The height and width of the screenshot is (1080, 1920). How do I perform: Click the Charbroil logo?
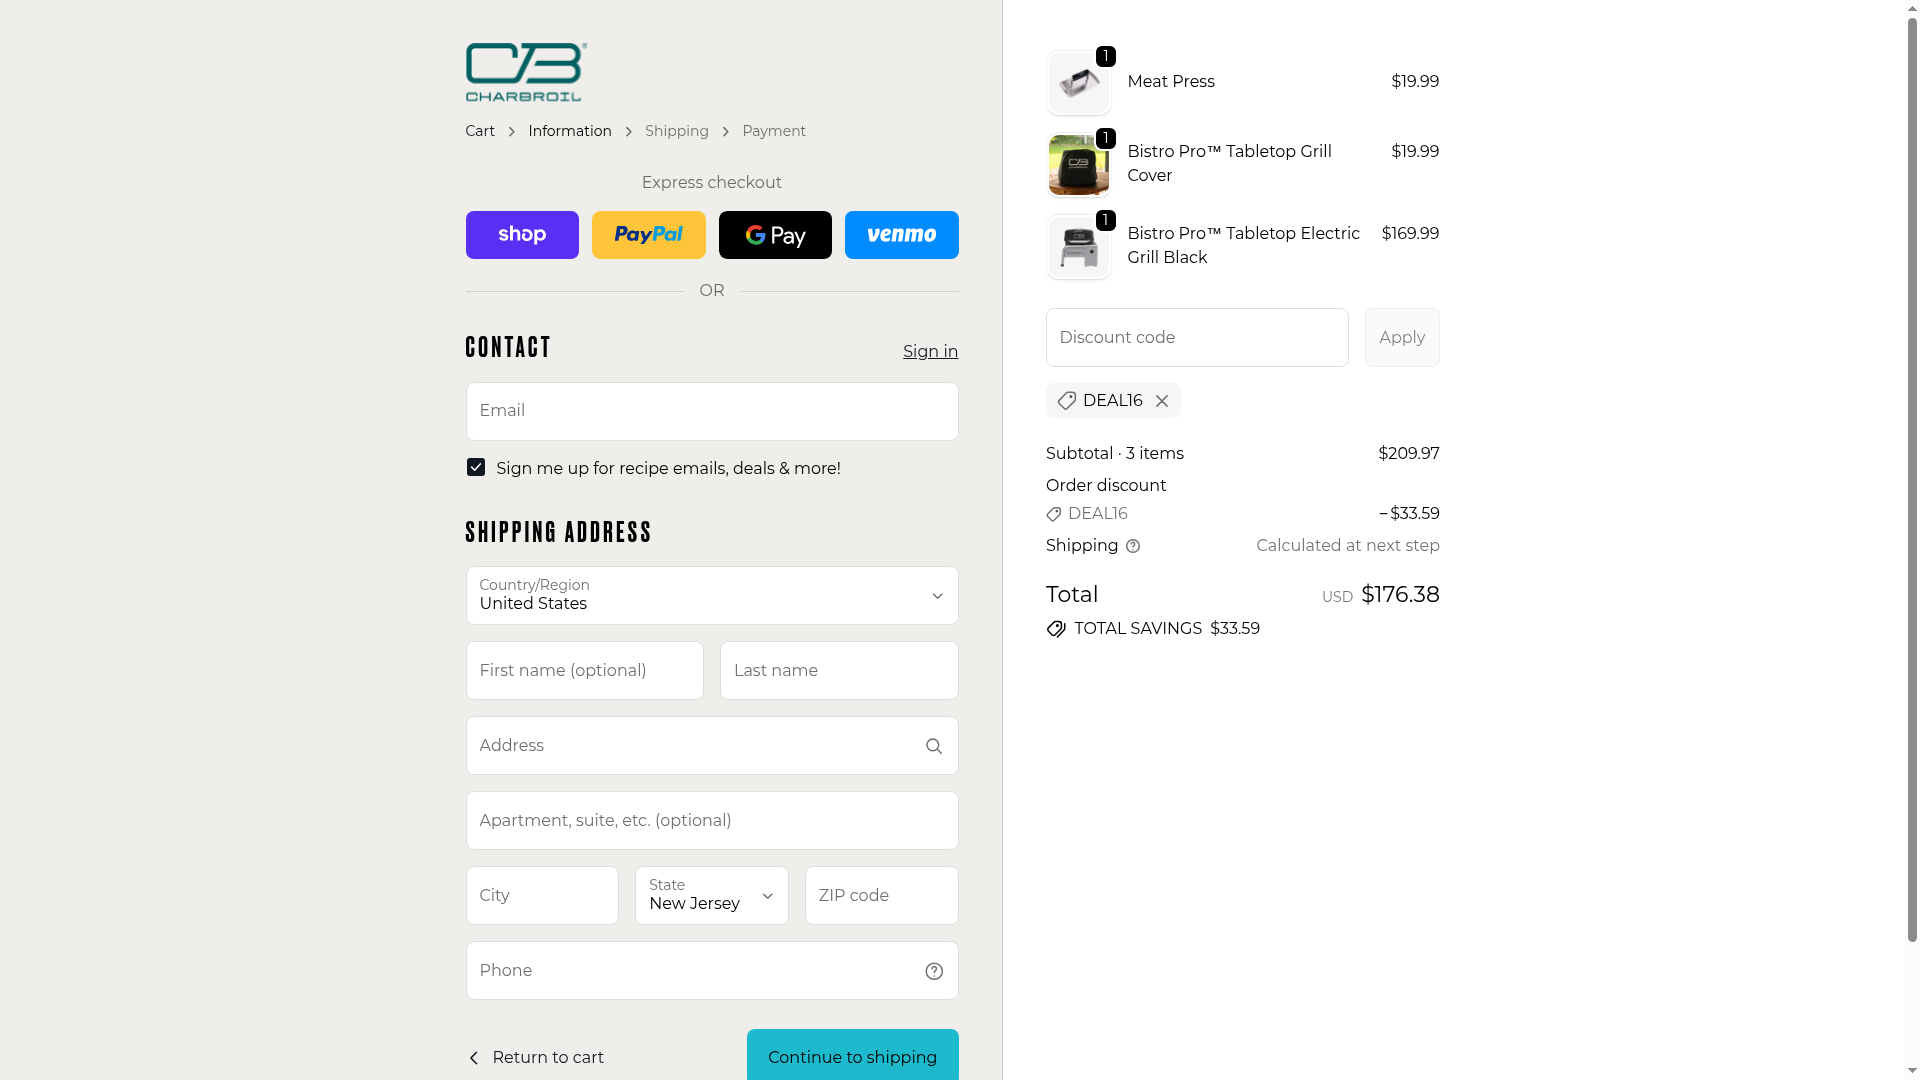coord(526,72)
